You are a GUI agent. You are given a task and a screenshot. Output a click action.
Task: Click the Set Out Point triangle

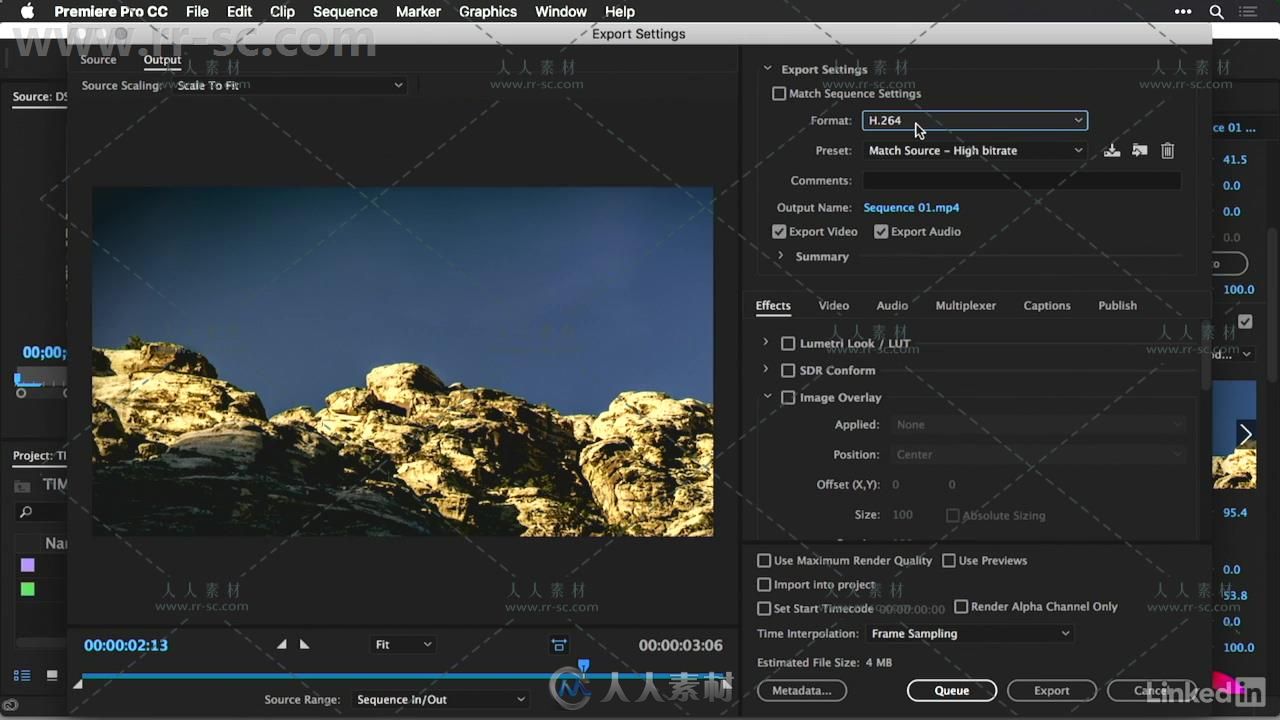coord(304,645)
